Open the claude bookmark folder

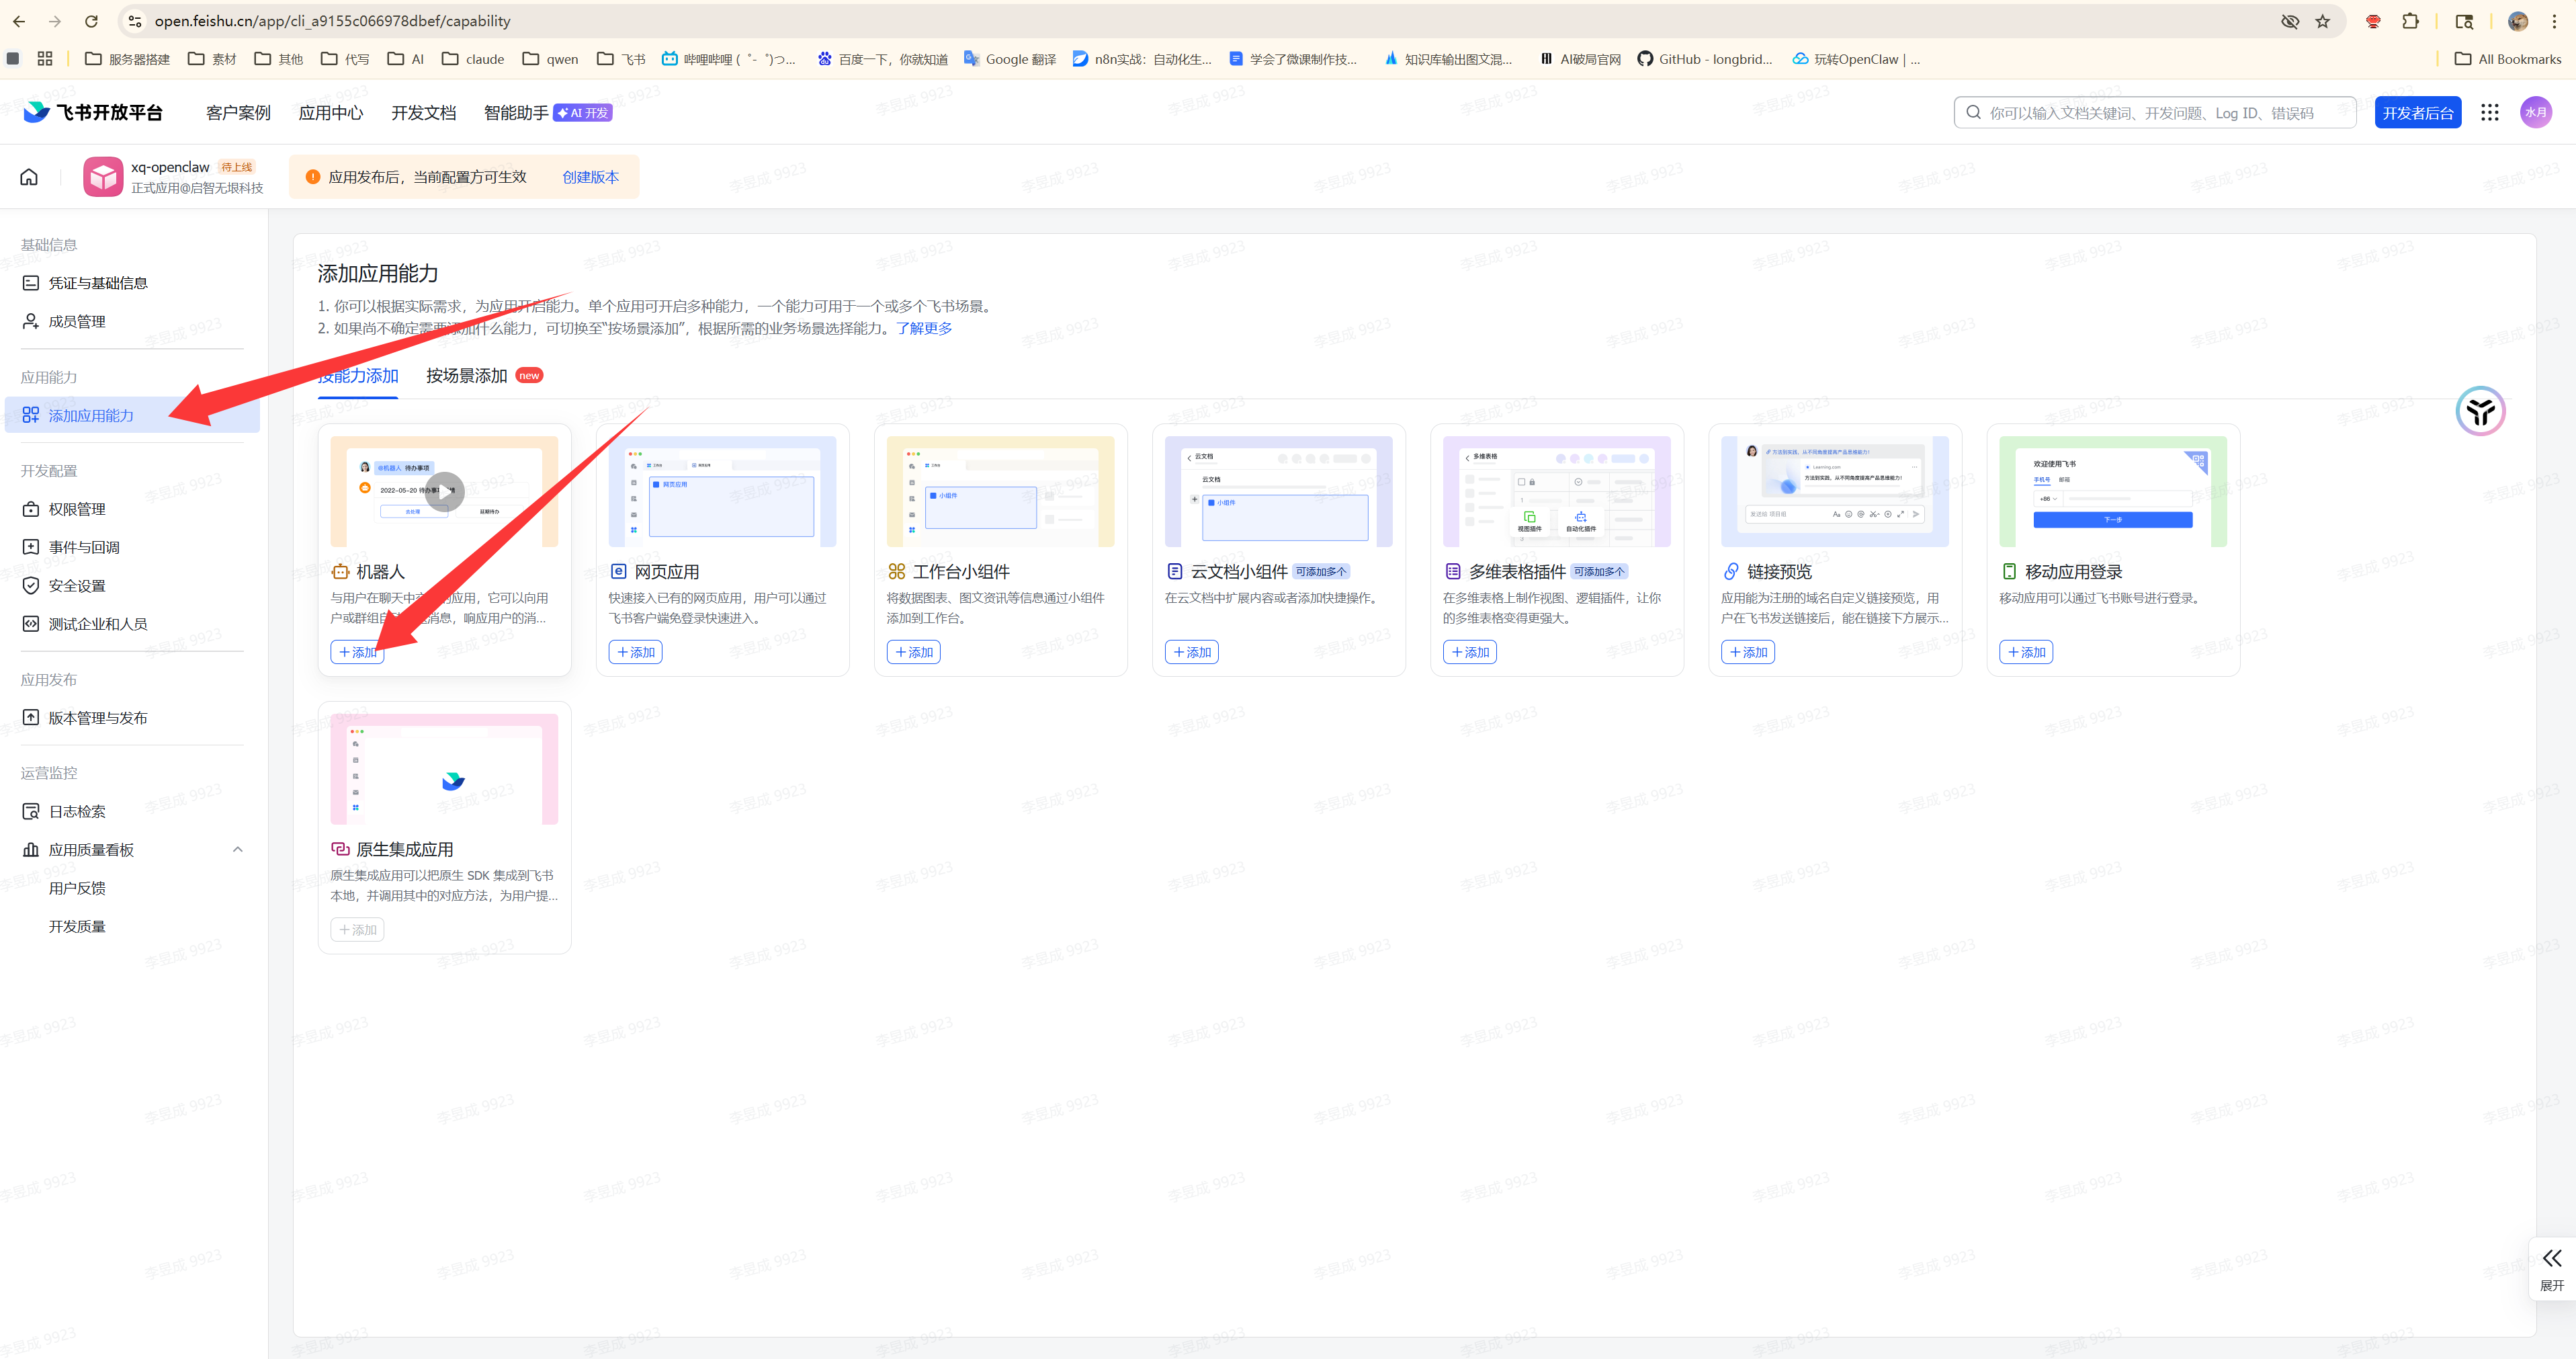(x=473, y=59)
